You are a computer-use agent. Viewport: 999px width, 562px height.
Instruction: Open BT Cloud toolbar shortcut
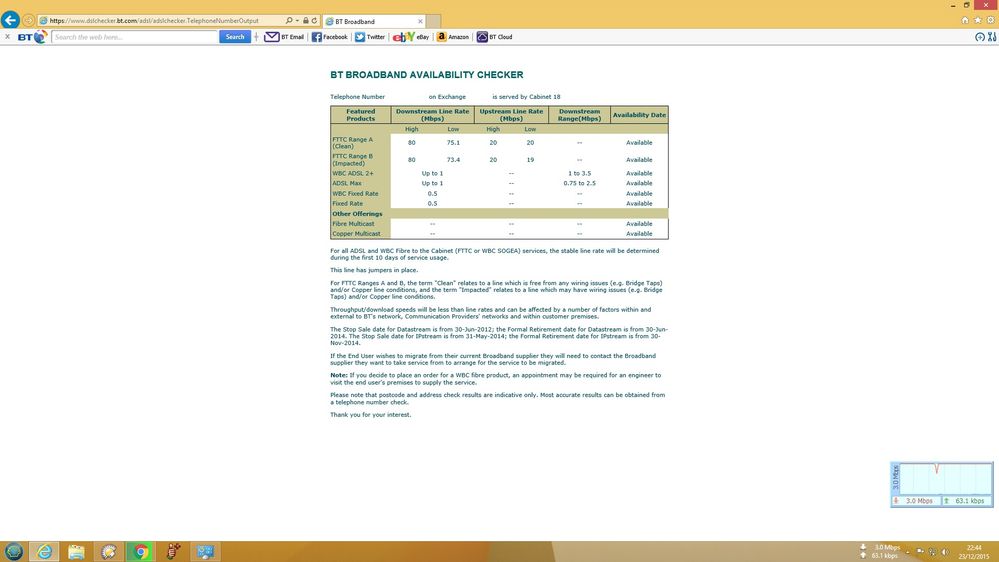tap(494, 37)
